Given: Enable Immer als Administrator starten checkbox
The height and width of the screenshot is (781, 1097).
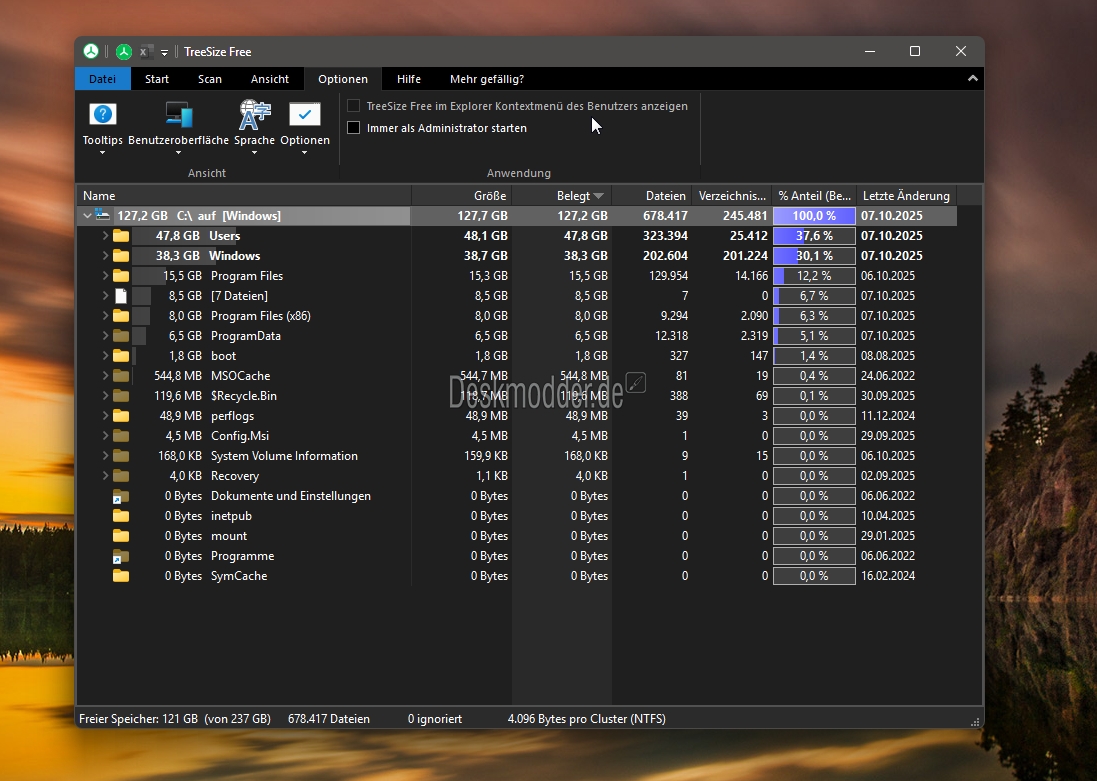Looking at the screenshot, I should point(353,128).
